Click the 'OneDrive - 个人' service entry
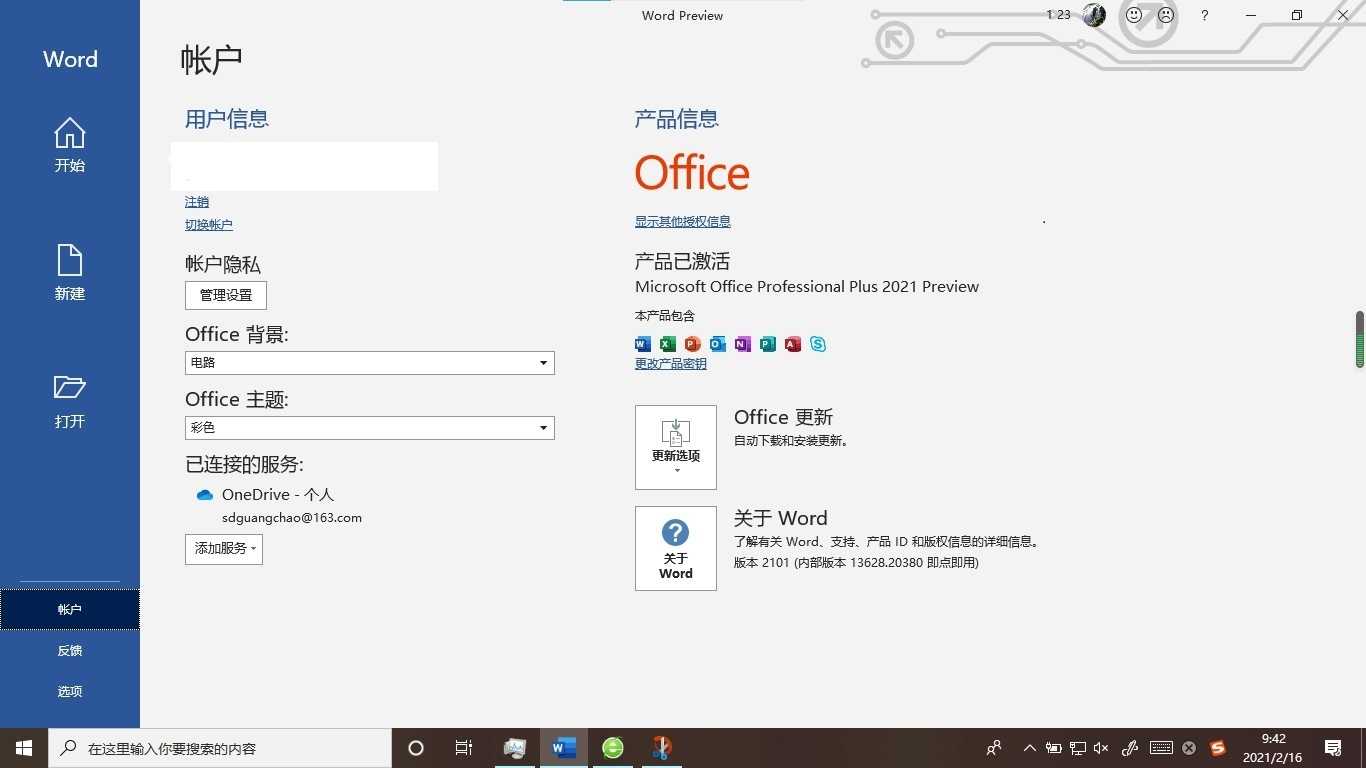The width and height of the screenshot is (1366, 768). 278,495
